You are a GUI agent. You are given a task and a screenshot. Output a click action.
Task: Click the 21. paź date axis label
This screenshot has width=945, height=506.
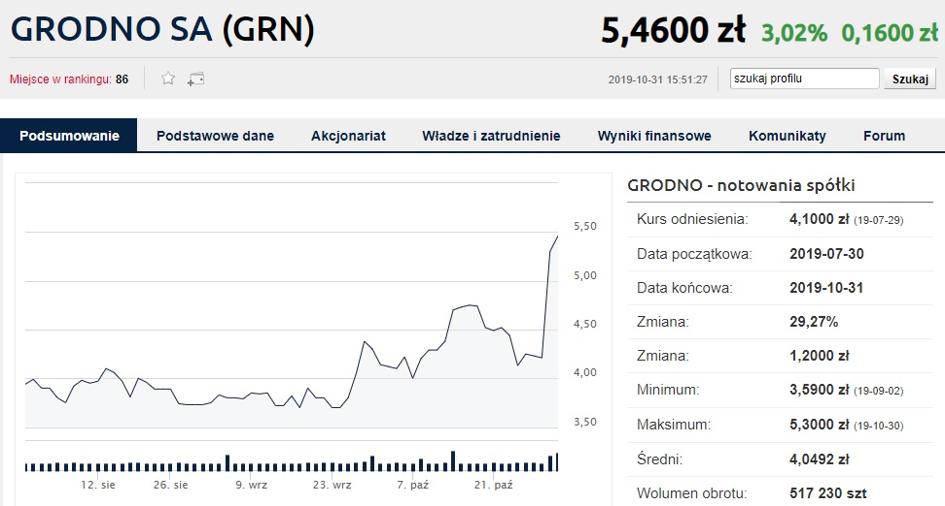pyautogui.click(x=493, y=485)
